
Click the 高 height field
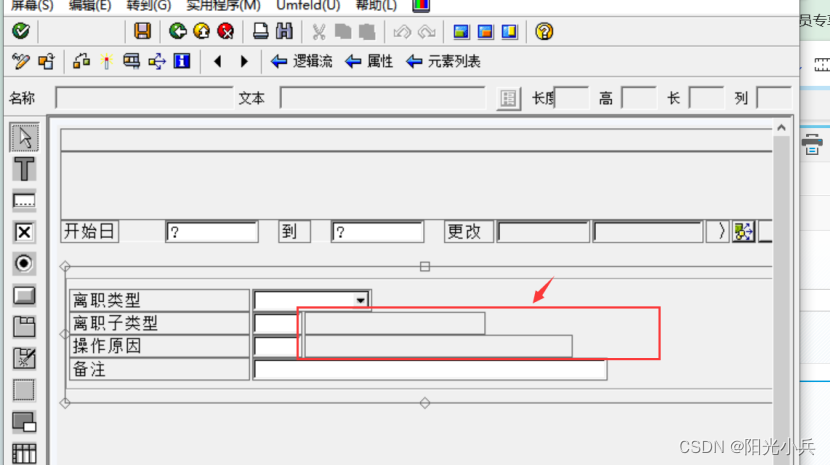coord(638,98)
